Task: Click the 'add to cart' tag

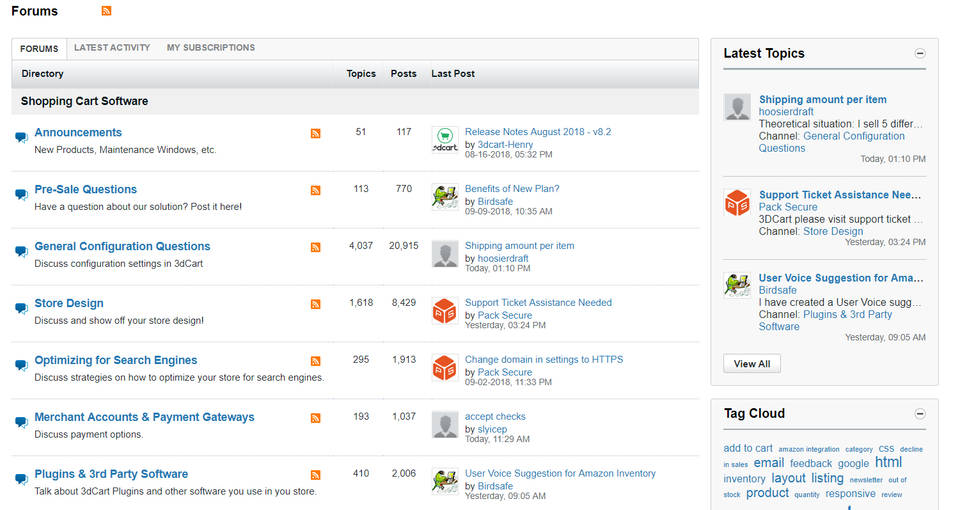Action: click(747, 448)
